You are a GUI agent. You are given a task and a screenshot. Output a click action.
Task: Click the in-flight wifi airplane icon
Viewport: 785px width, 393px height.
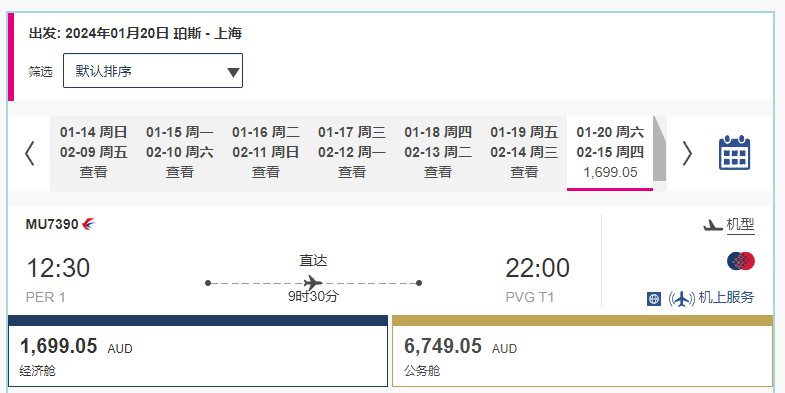[681, 299]
